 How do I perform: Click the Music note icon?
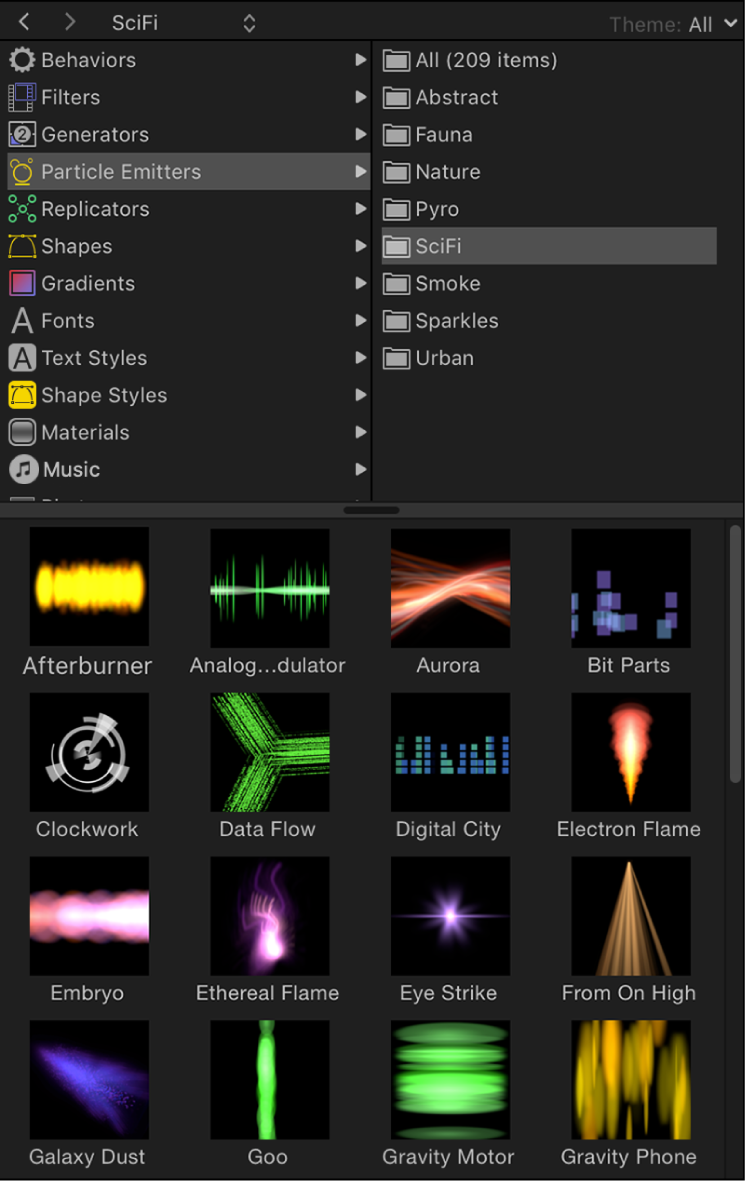23,469
